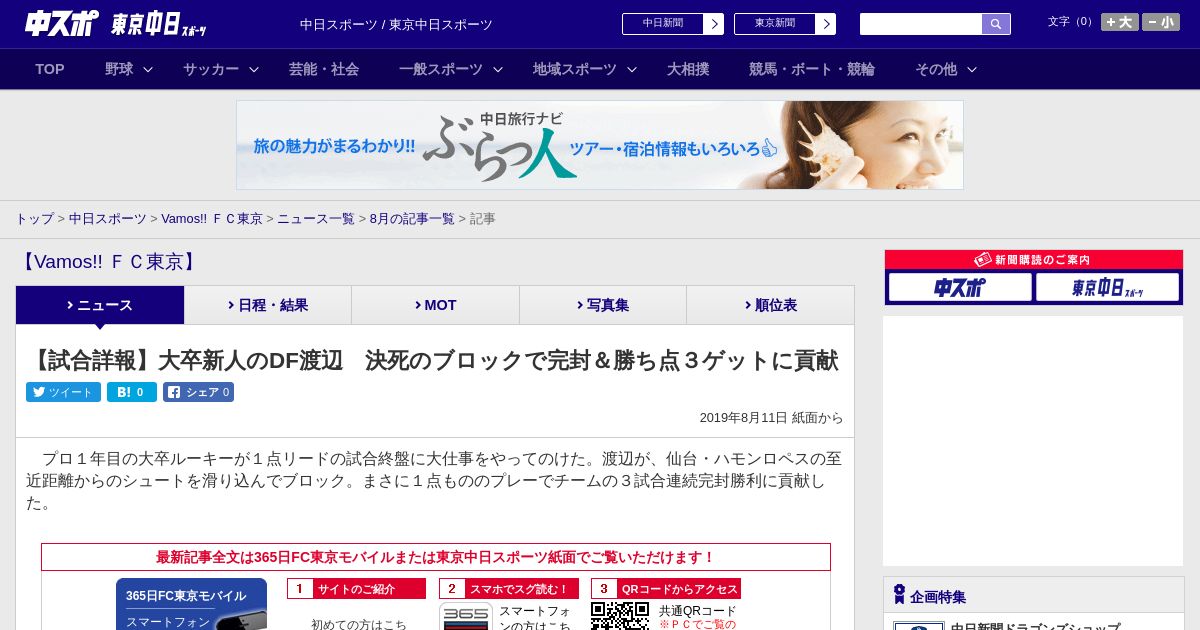Increase text size with 大 button
Viewport: 1200px width, 630px height.
coord(1120,22)
